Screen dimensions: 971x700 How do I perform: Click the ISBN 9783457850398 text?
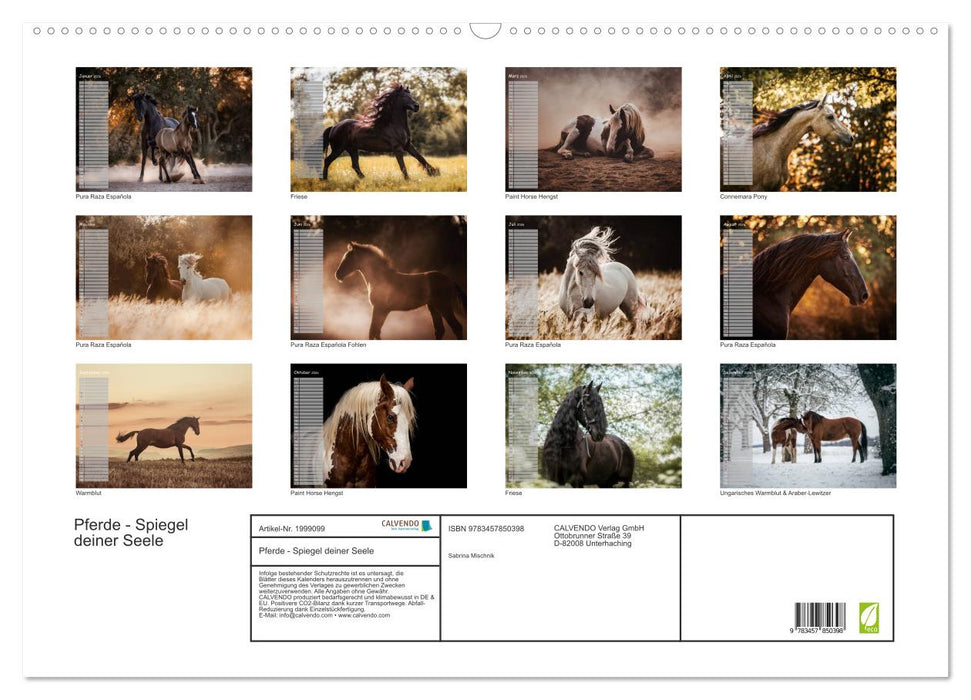click(486, 528)
